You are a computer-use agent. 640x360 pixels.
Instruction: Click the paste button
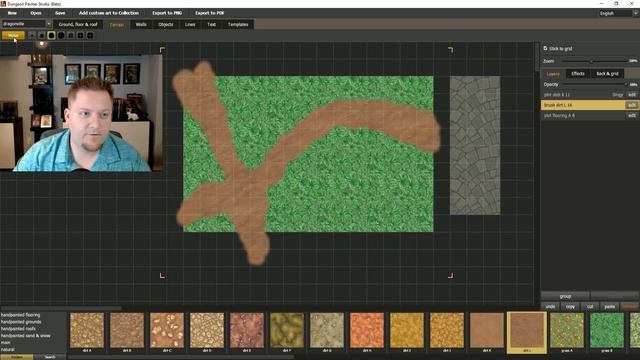pyautogui.click(x=610, y=306)
